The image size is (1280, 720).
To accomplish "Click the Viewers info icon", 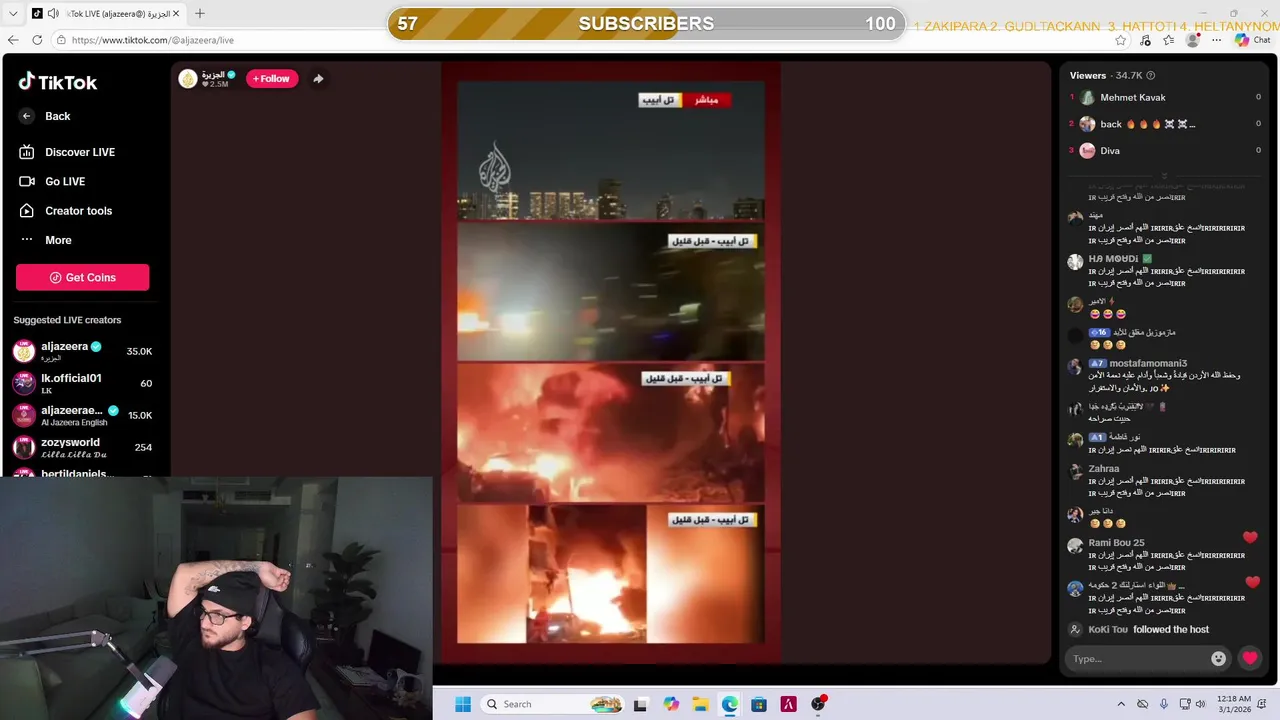I will pyautogui.click(x=1150, y=75).
